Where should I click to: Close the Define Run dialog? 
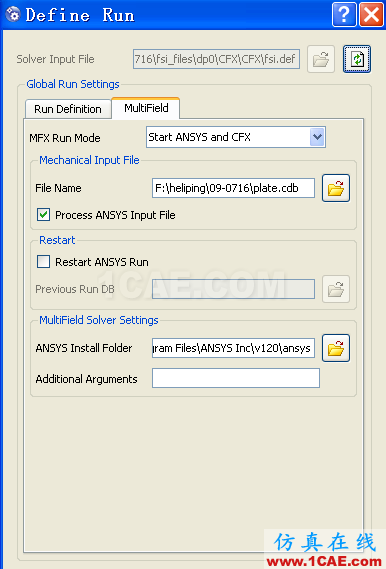pyautogui.click(x=371, y=15)
